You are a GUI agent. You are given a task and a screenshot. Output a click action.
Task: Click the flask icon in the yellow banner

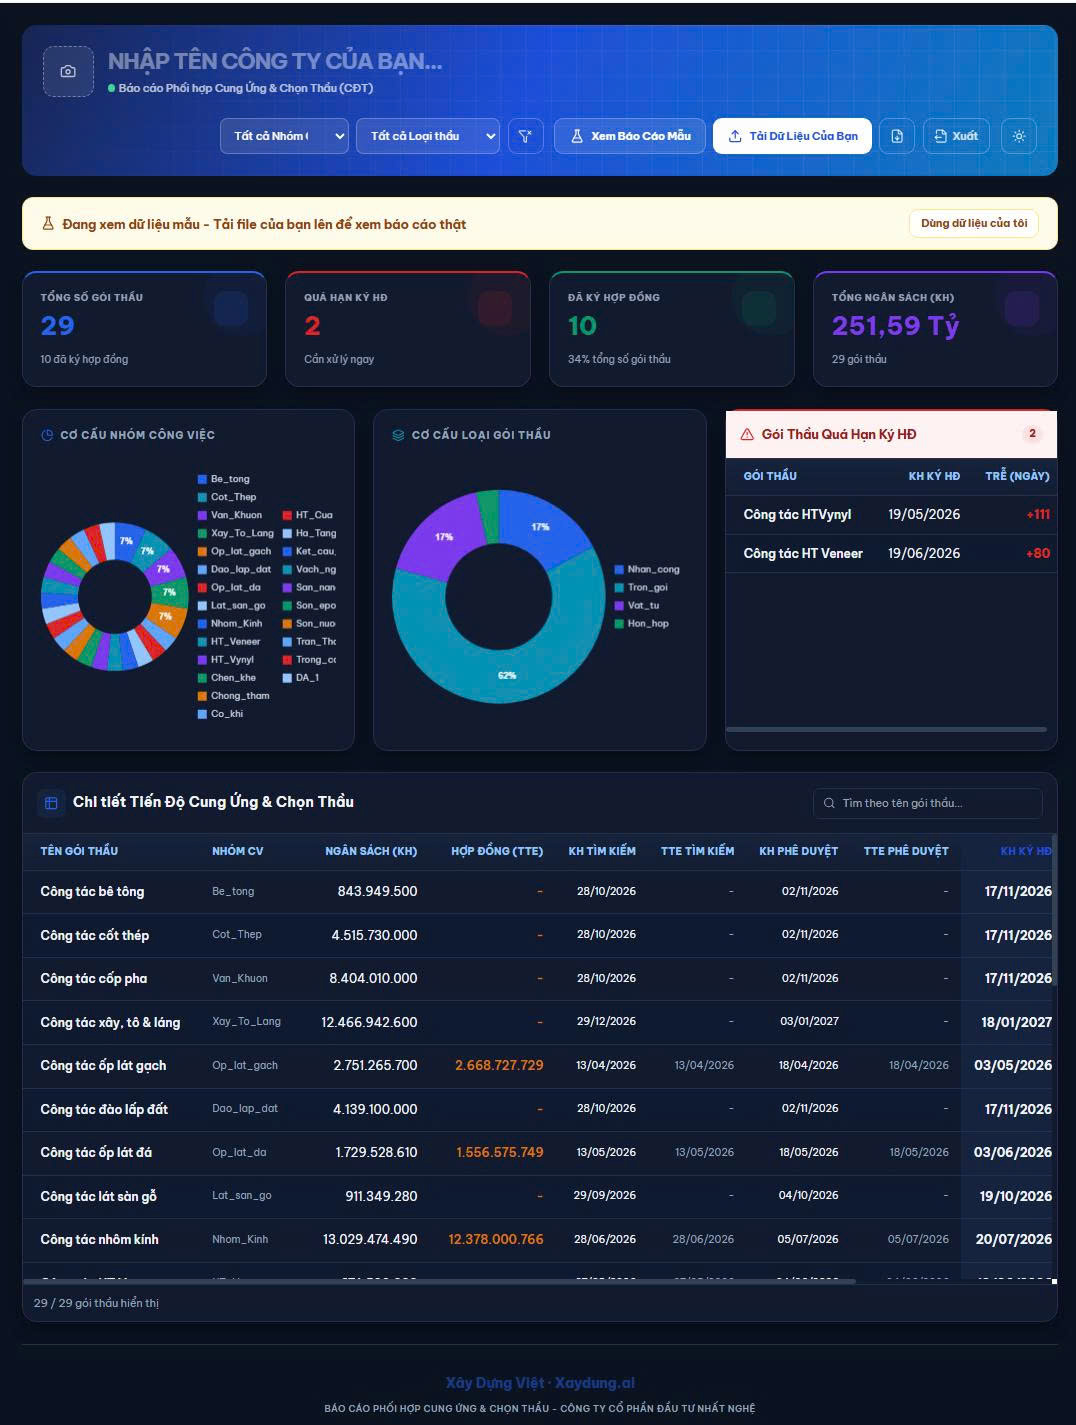click(x=48, y=224)
